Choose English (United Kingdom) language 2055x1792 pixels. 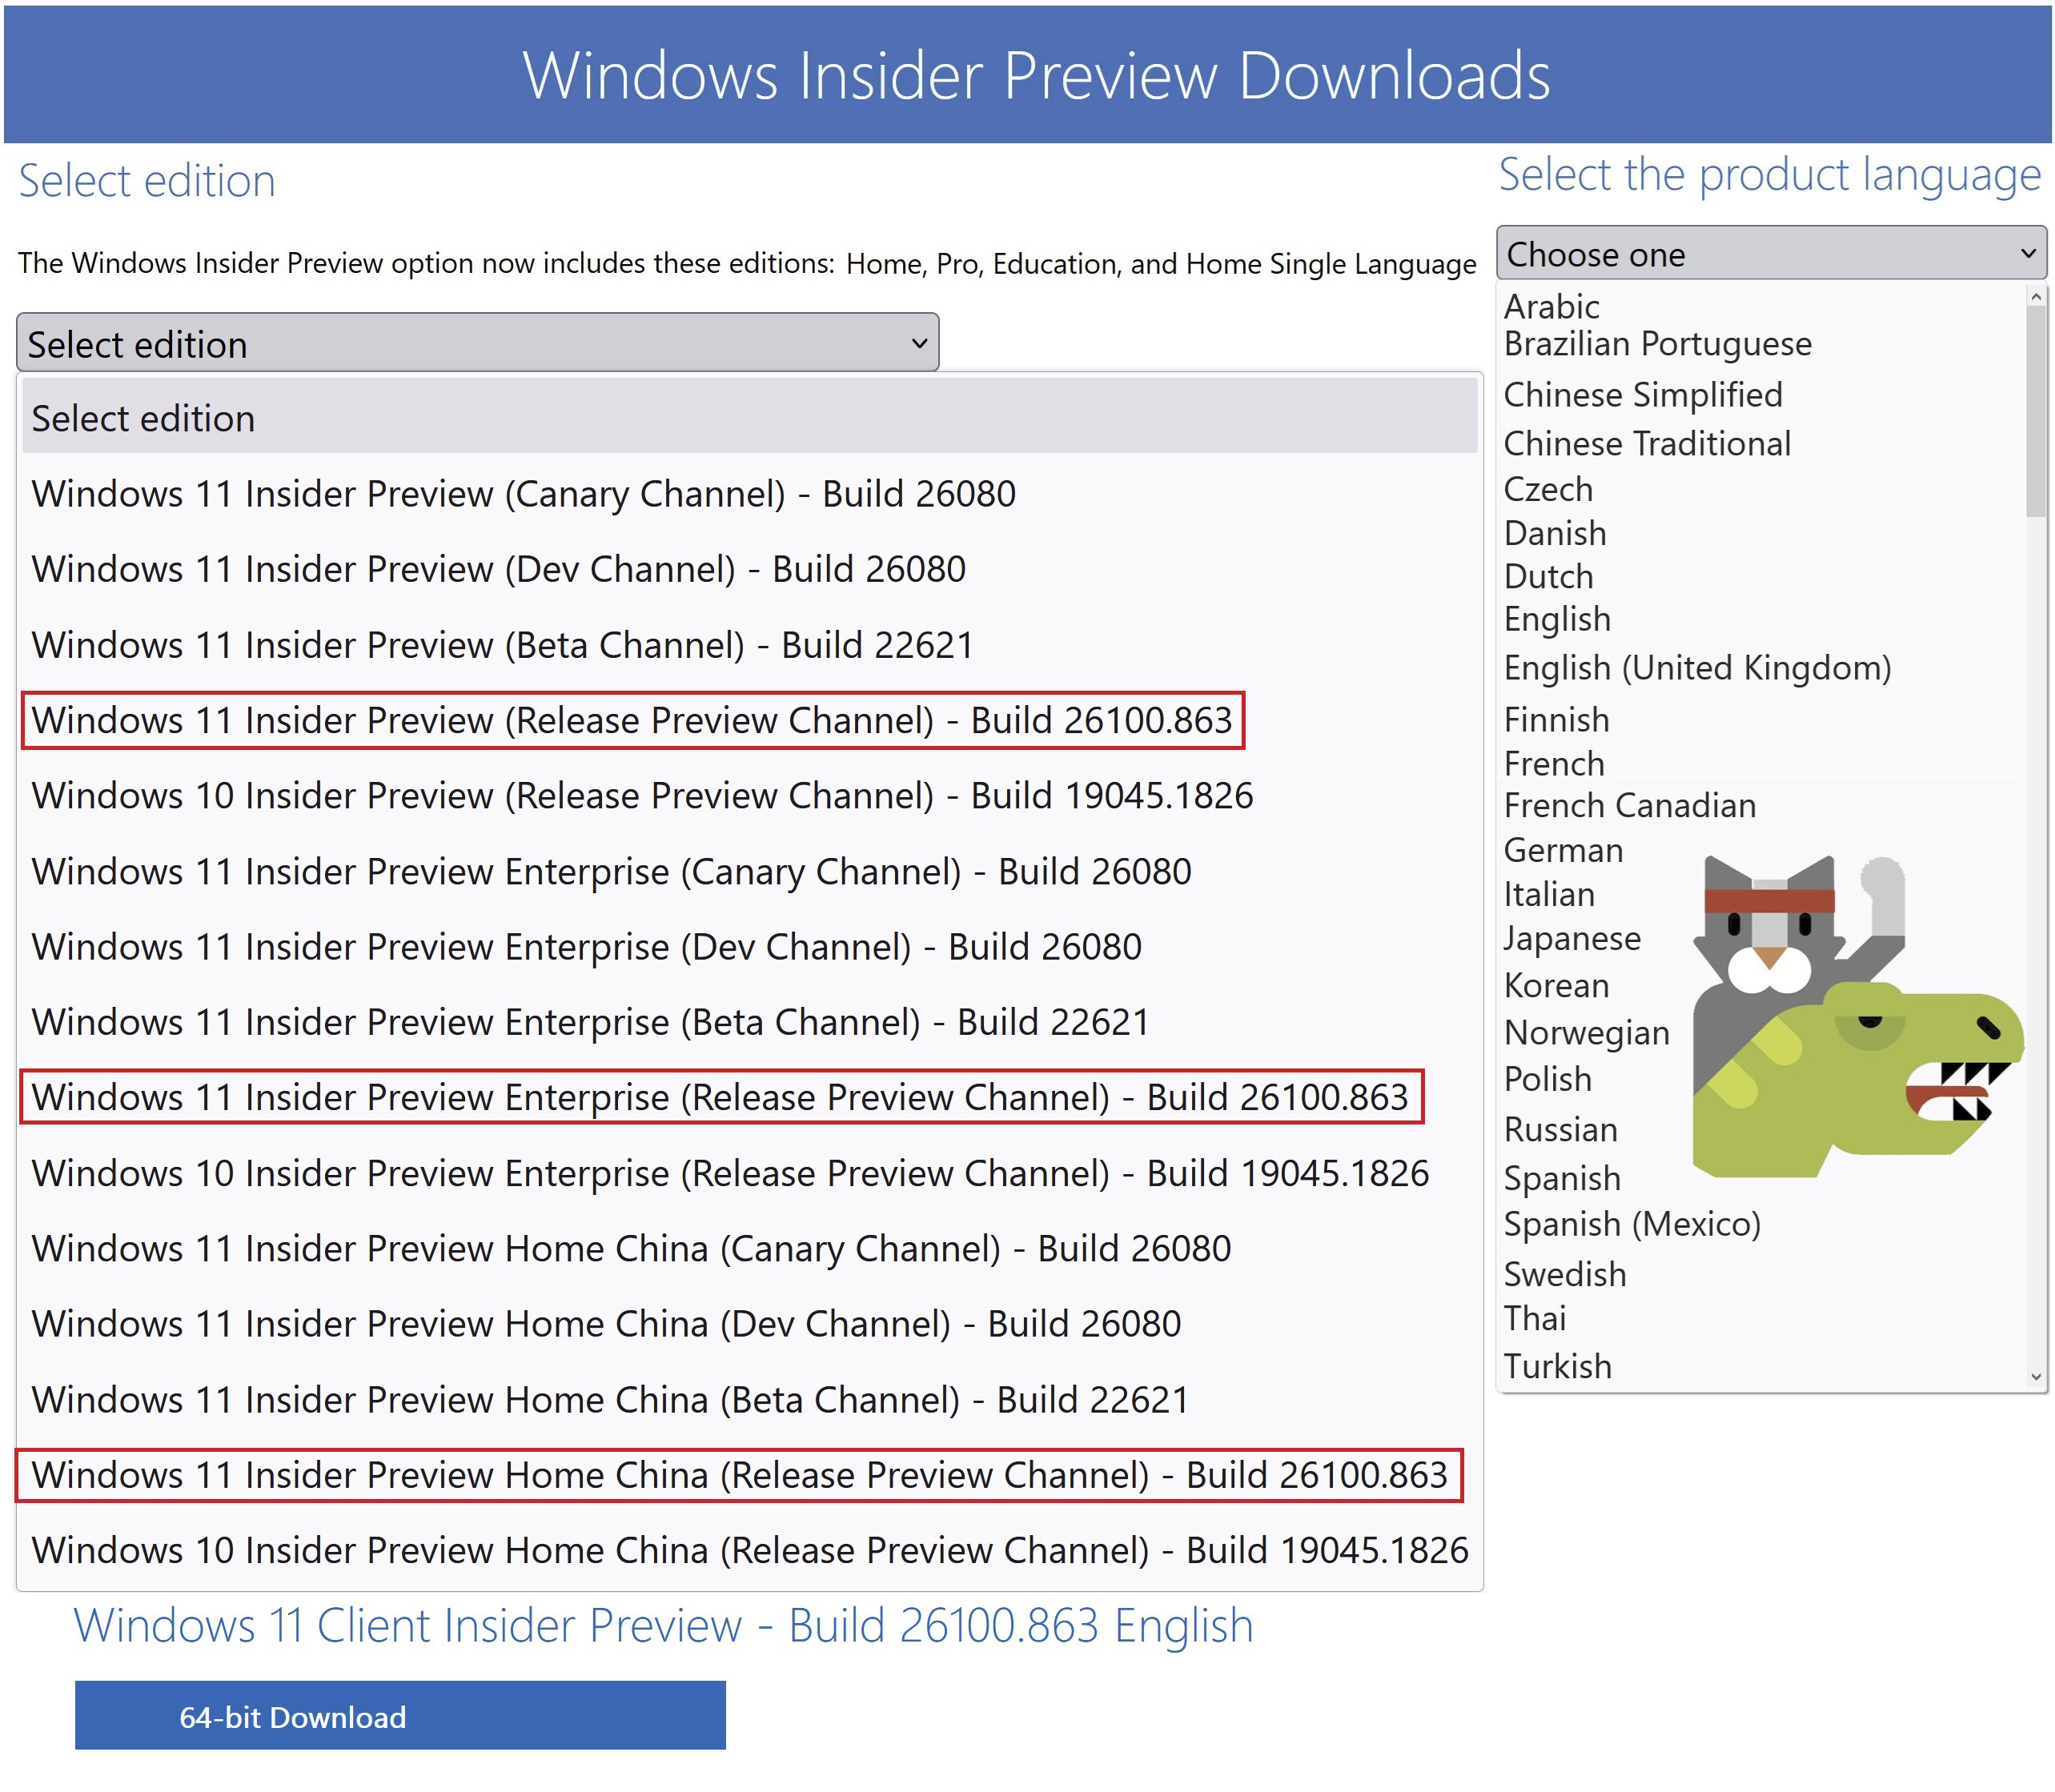click(1696, 668)
